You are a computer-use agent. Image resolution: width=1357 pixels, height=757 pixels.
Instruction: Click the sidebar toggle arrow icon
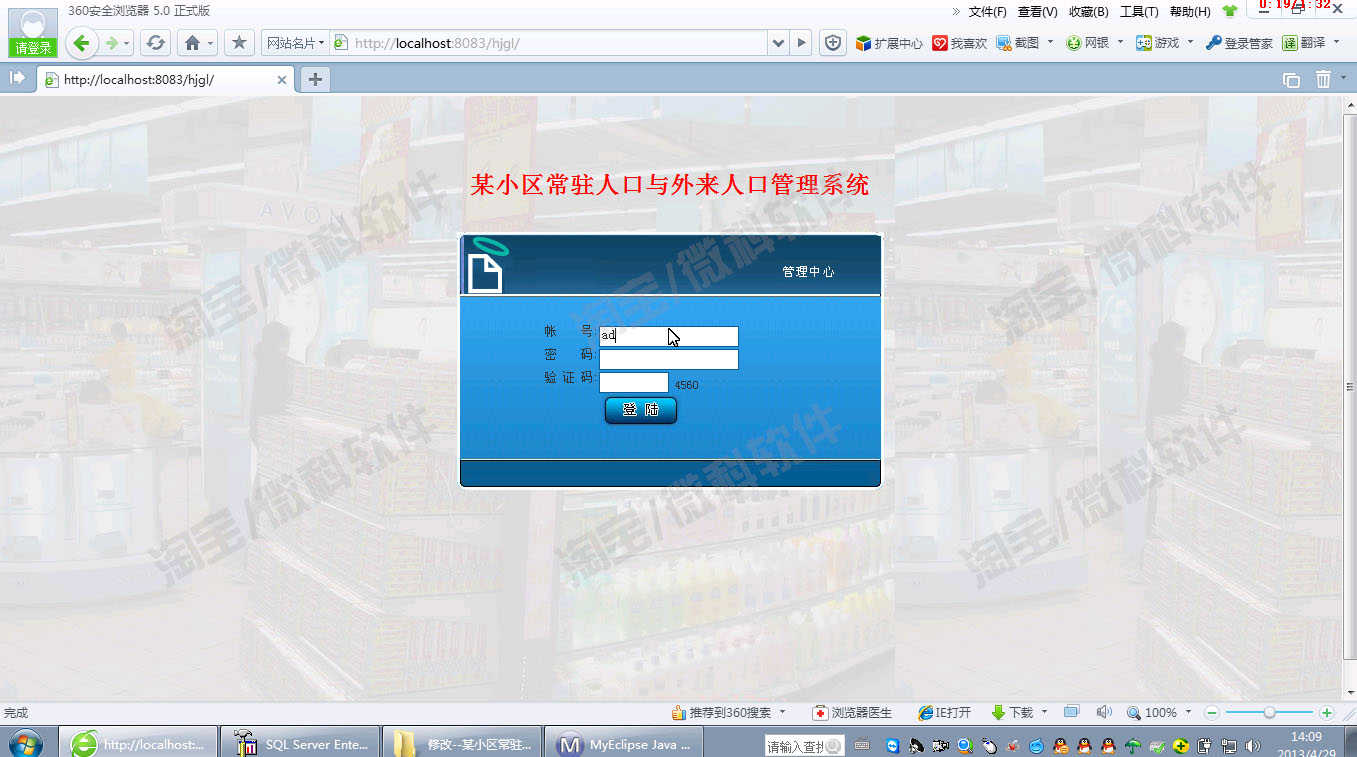tap(17, 78)
